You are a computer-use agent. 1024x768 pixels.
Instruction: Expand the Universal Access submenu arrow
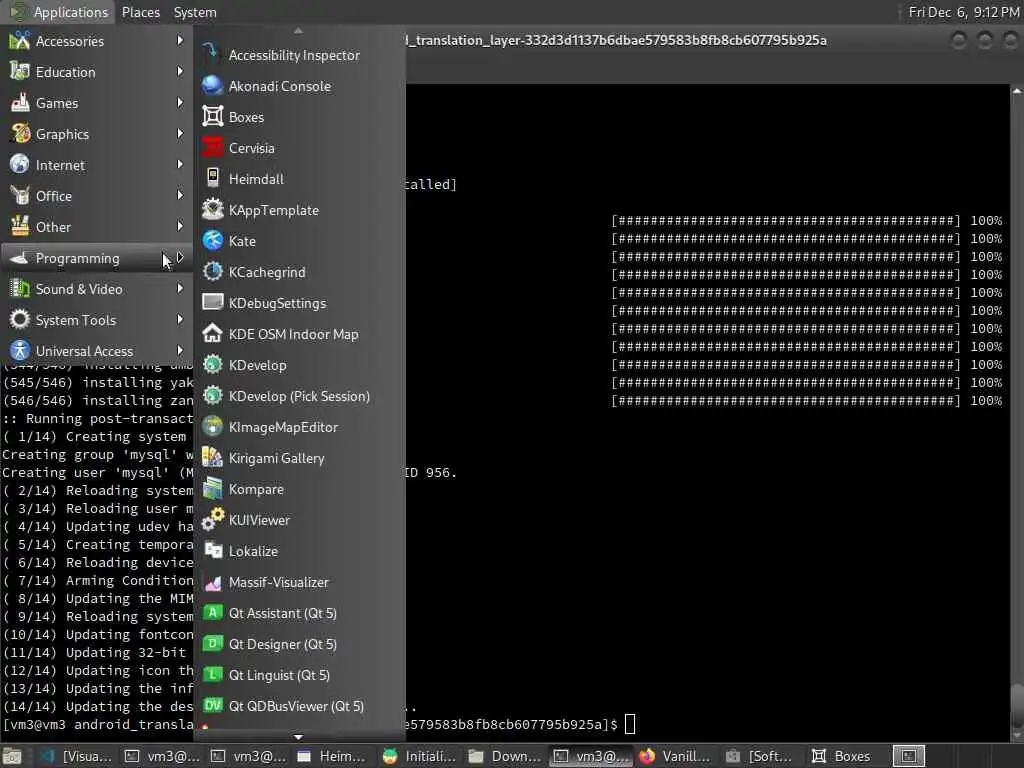[x=180, y=351]
